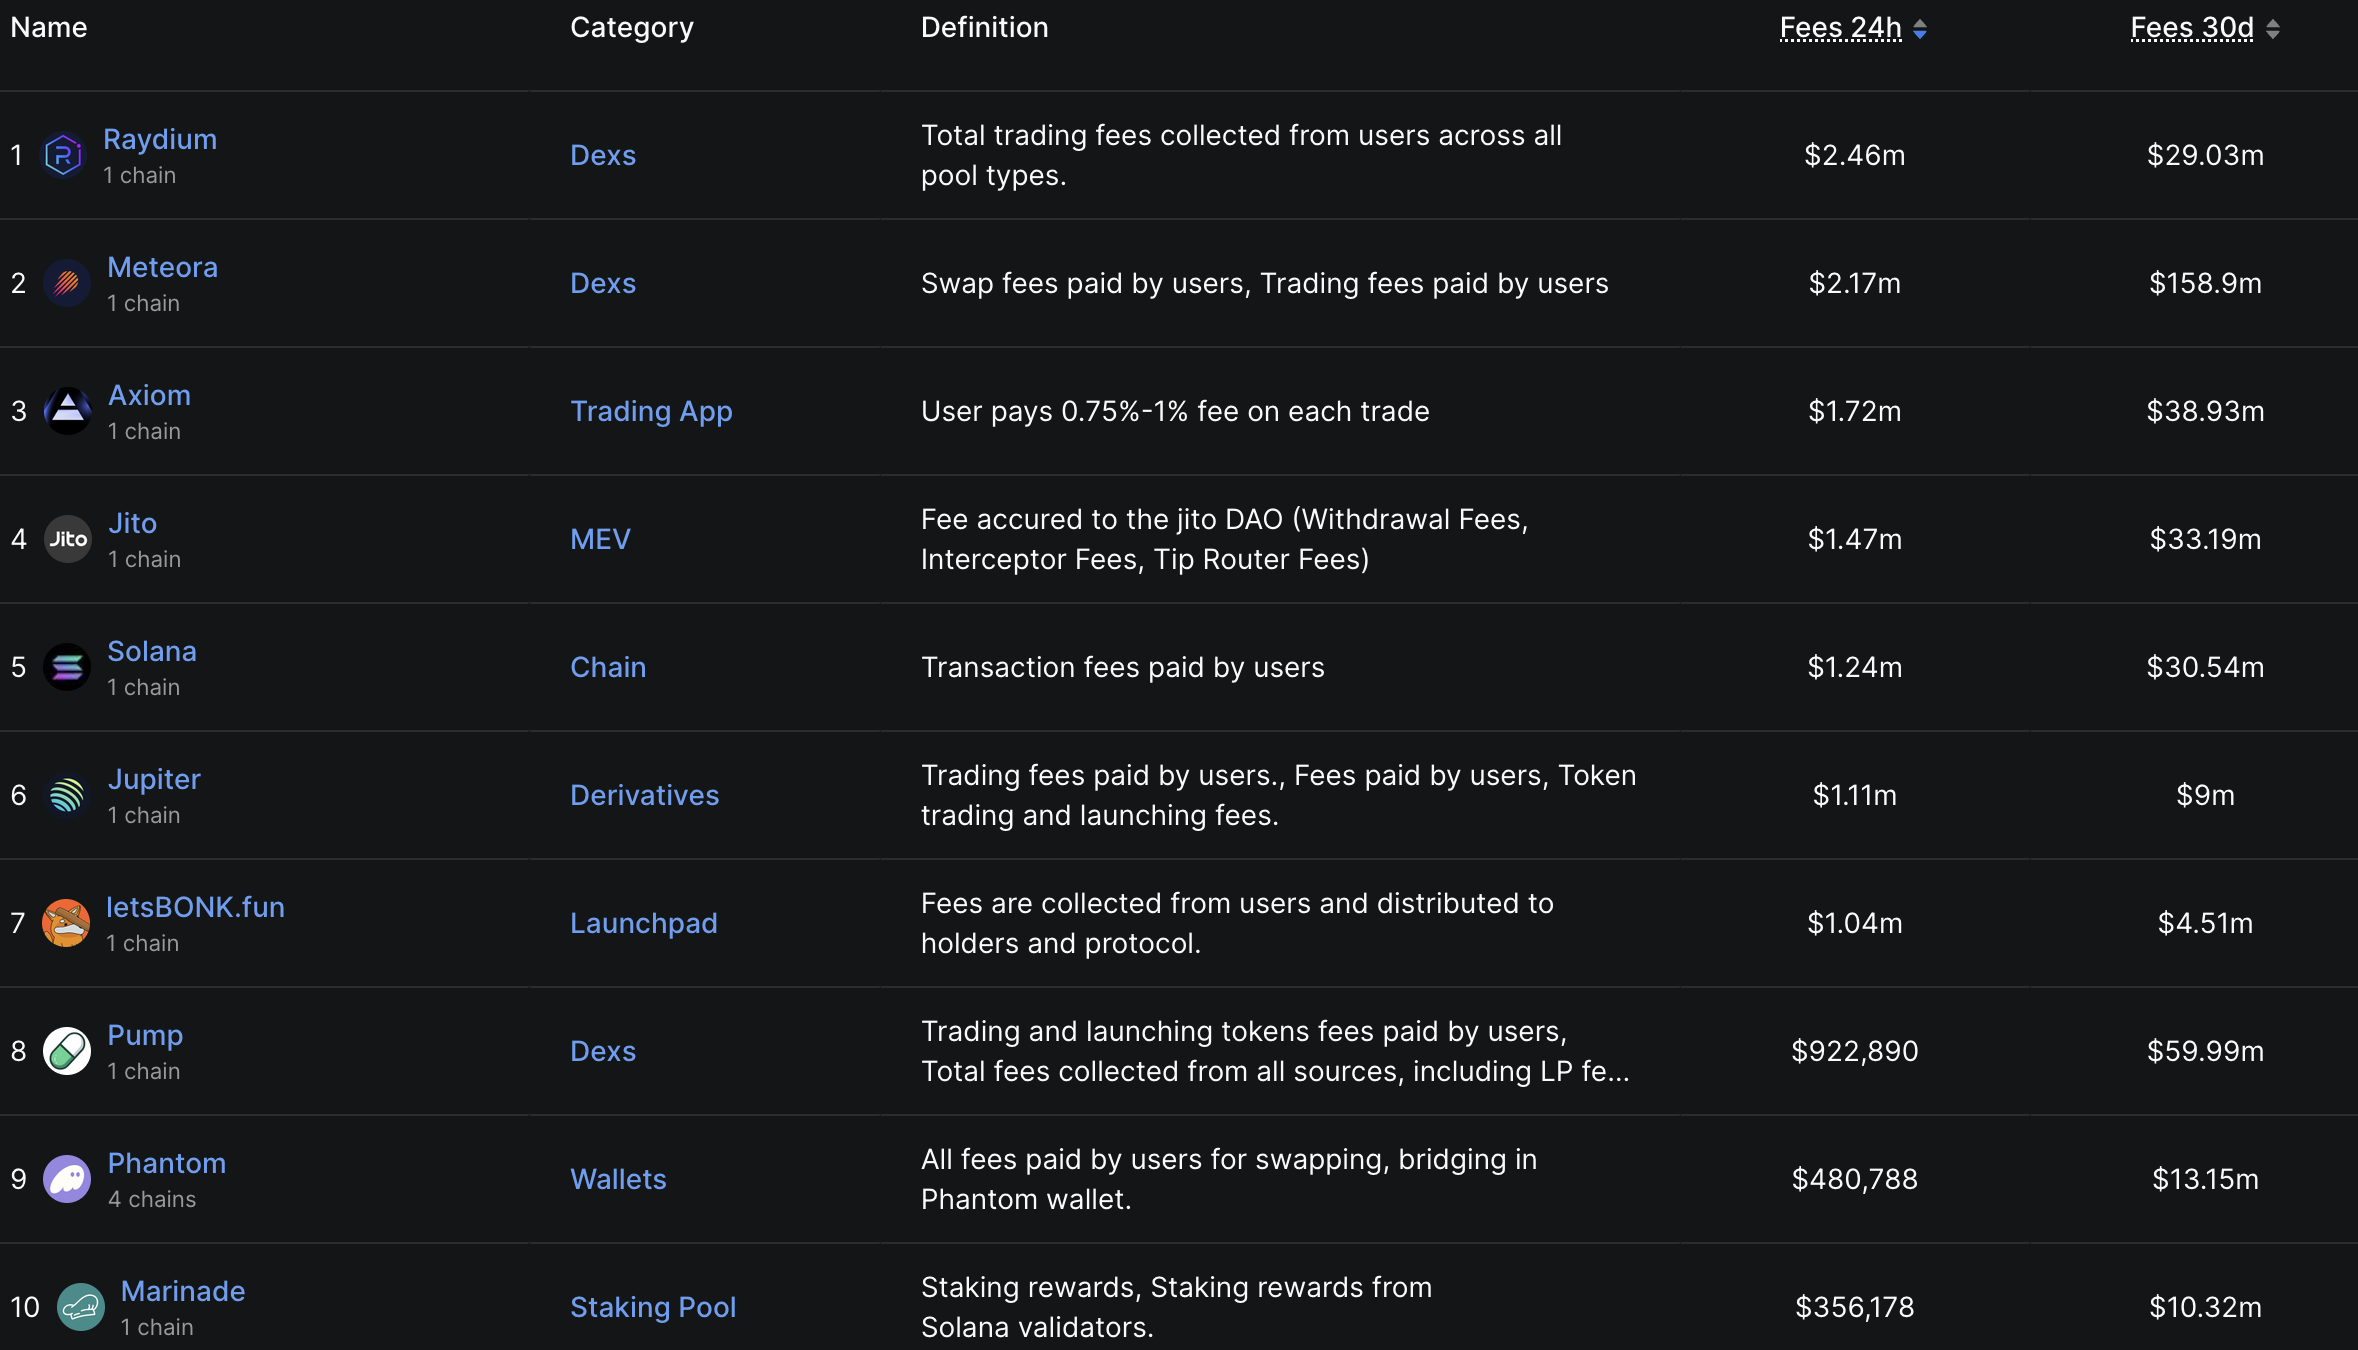2358x1350 pixels.
Task: Click the Pump pill logo icon
Action: coord(67,1051)
